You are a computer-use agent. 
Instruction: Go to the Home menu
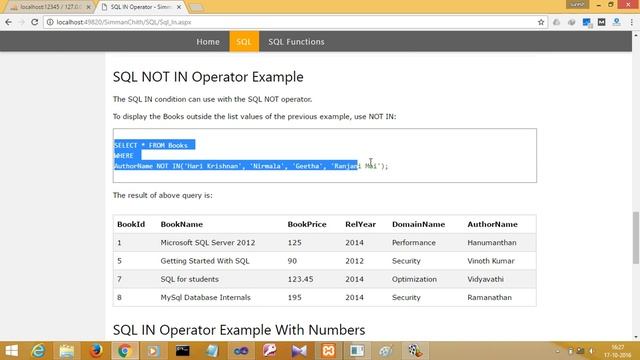[208, 42]
